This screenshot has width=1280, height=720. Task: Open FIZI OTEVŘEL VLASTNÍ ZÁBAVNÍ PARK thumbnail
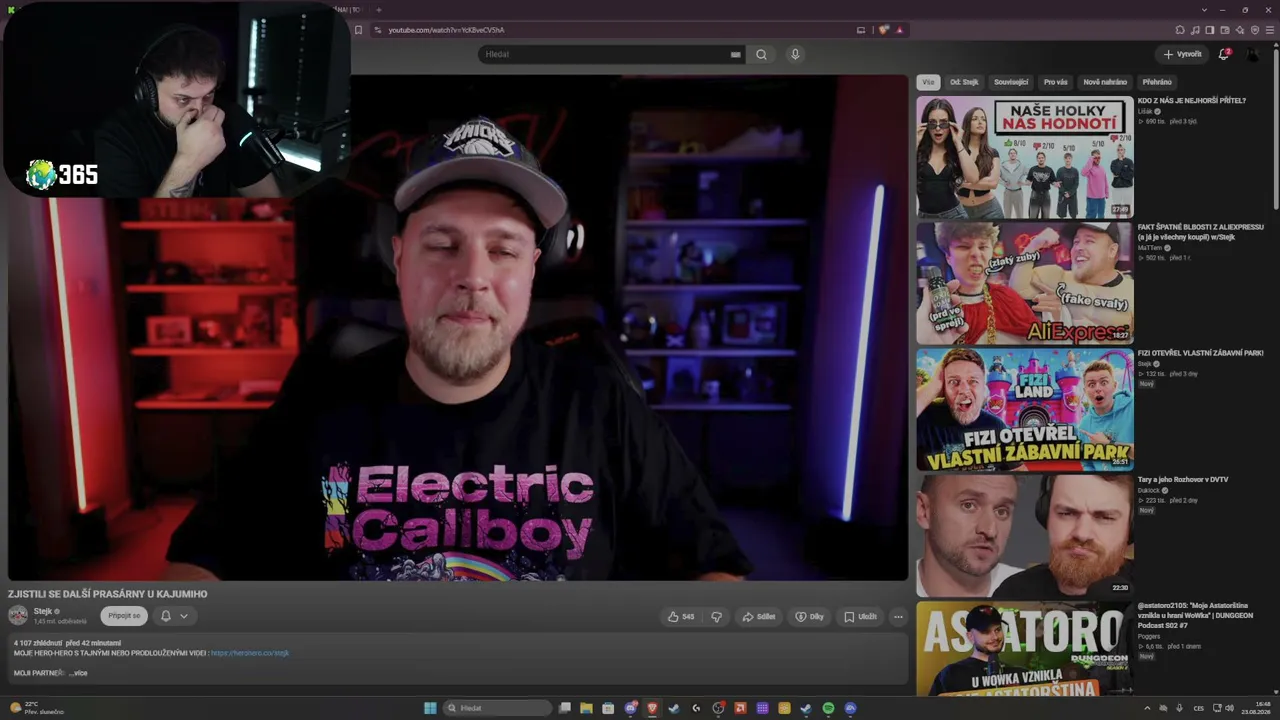(x=1025, y=409)
